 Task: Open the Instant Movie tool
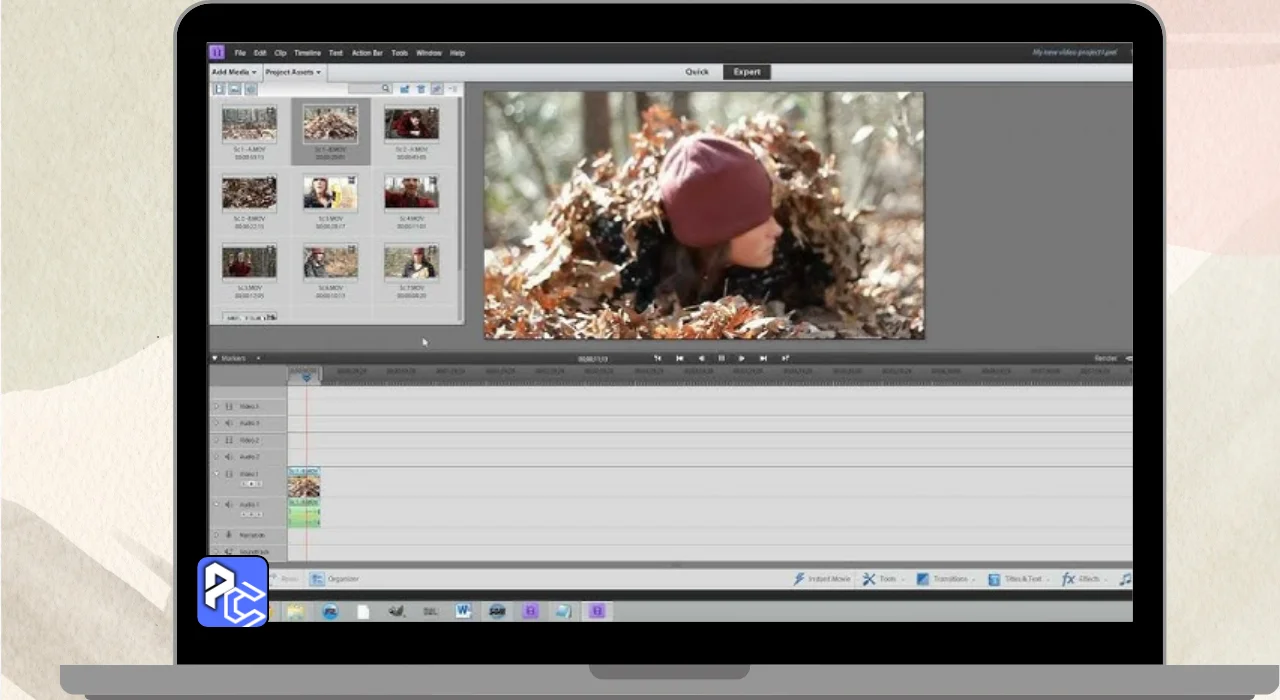800,579
